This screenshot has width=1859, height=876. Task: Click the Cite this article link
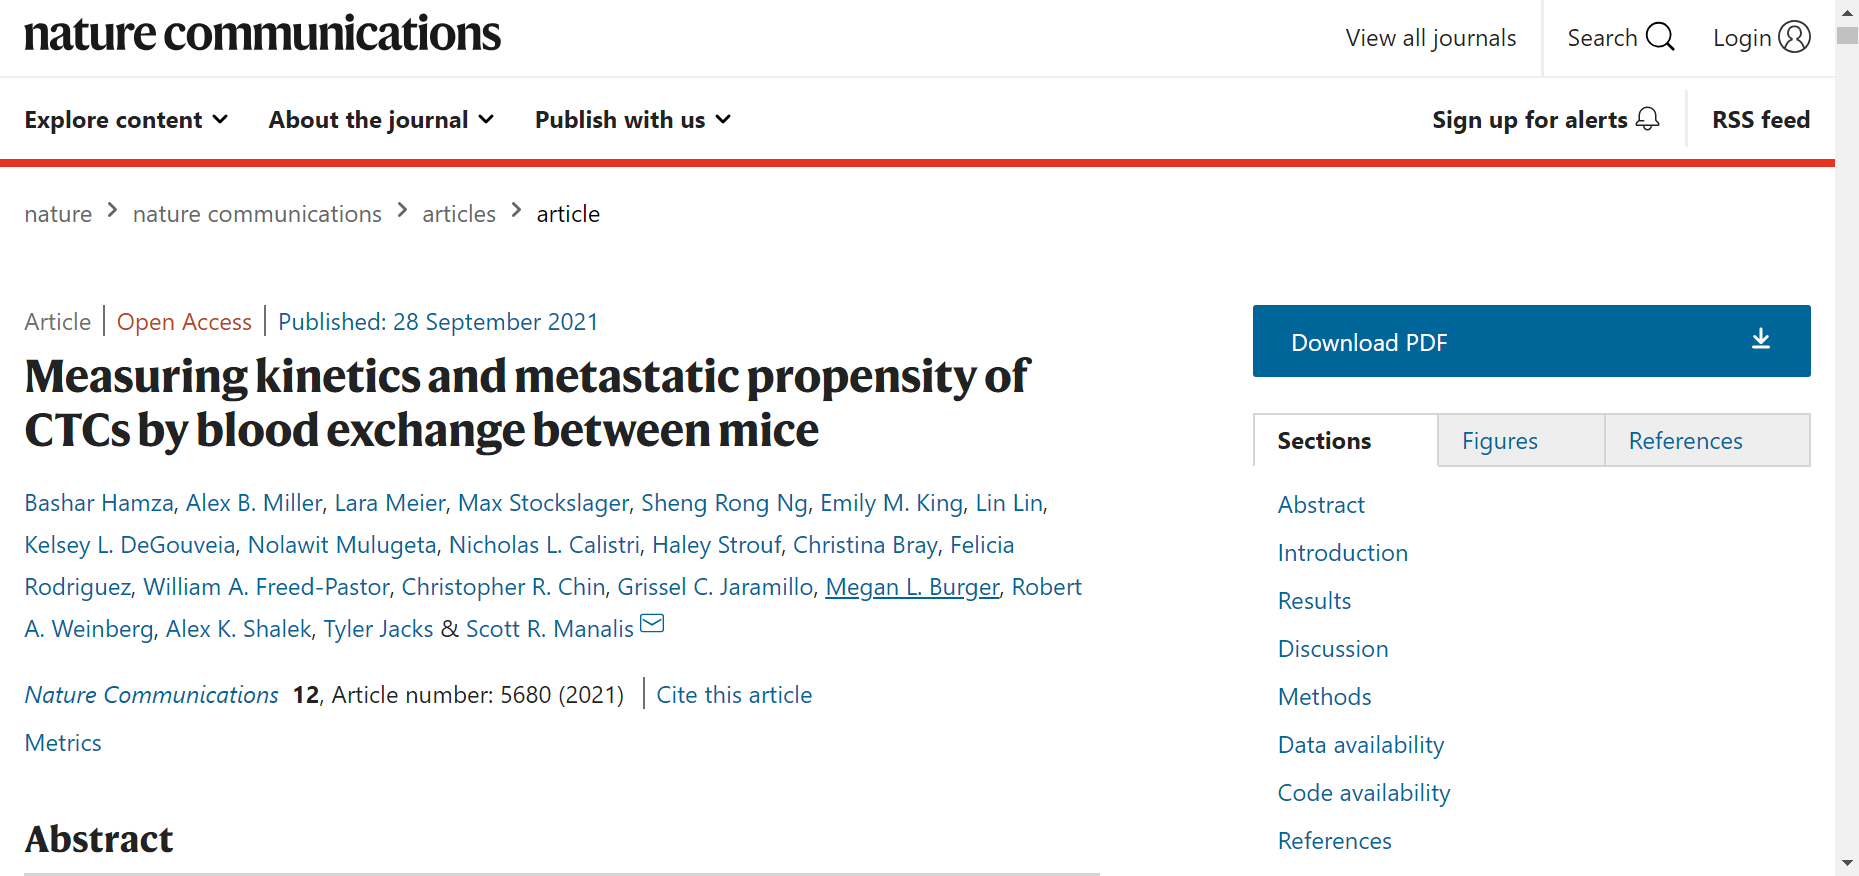click(x=734, y=695)
